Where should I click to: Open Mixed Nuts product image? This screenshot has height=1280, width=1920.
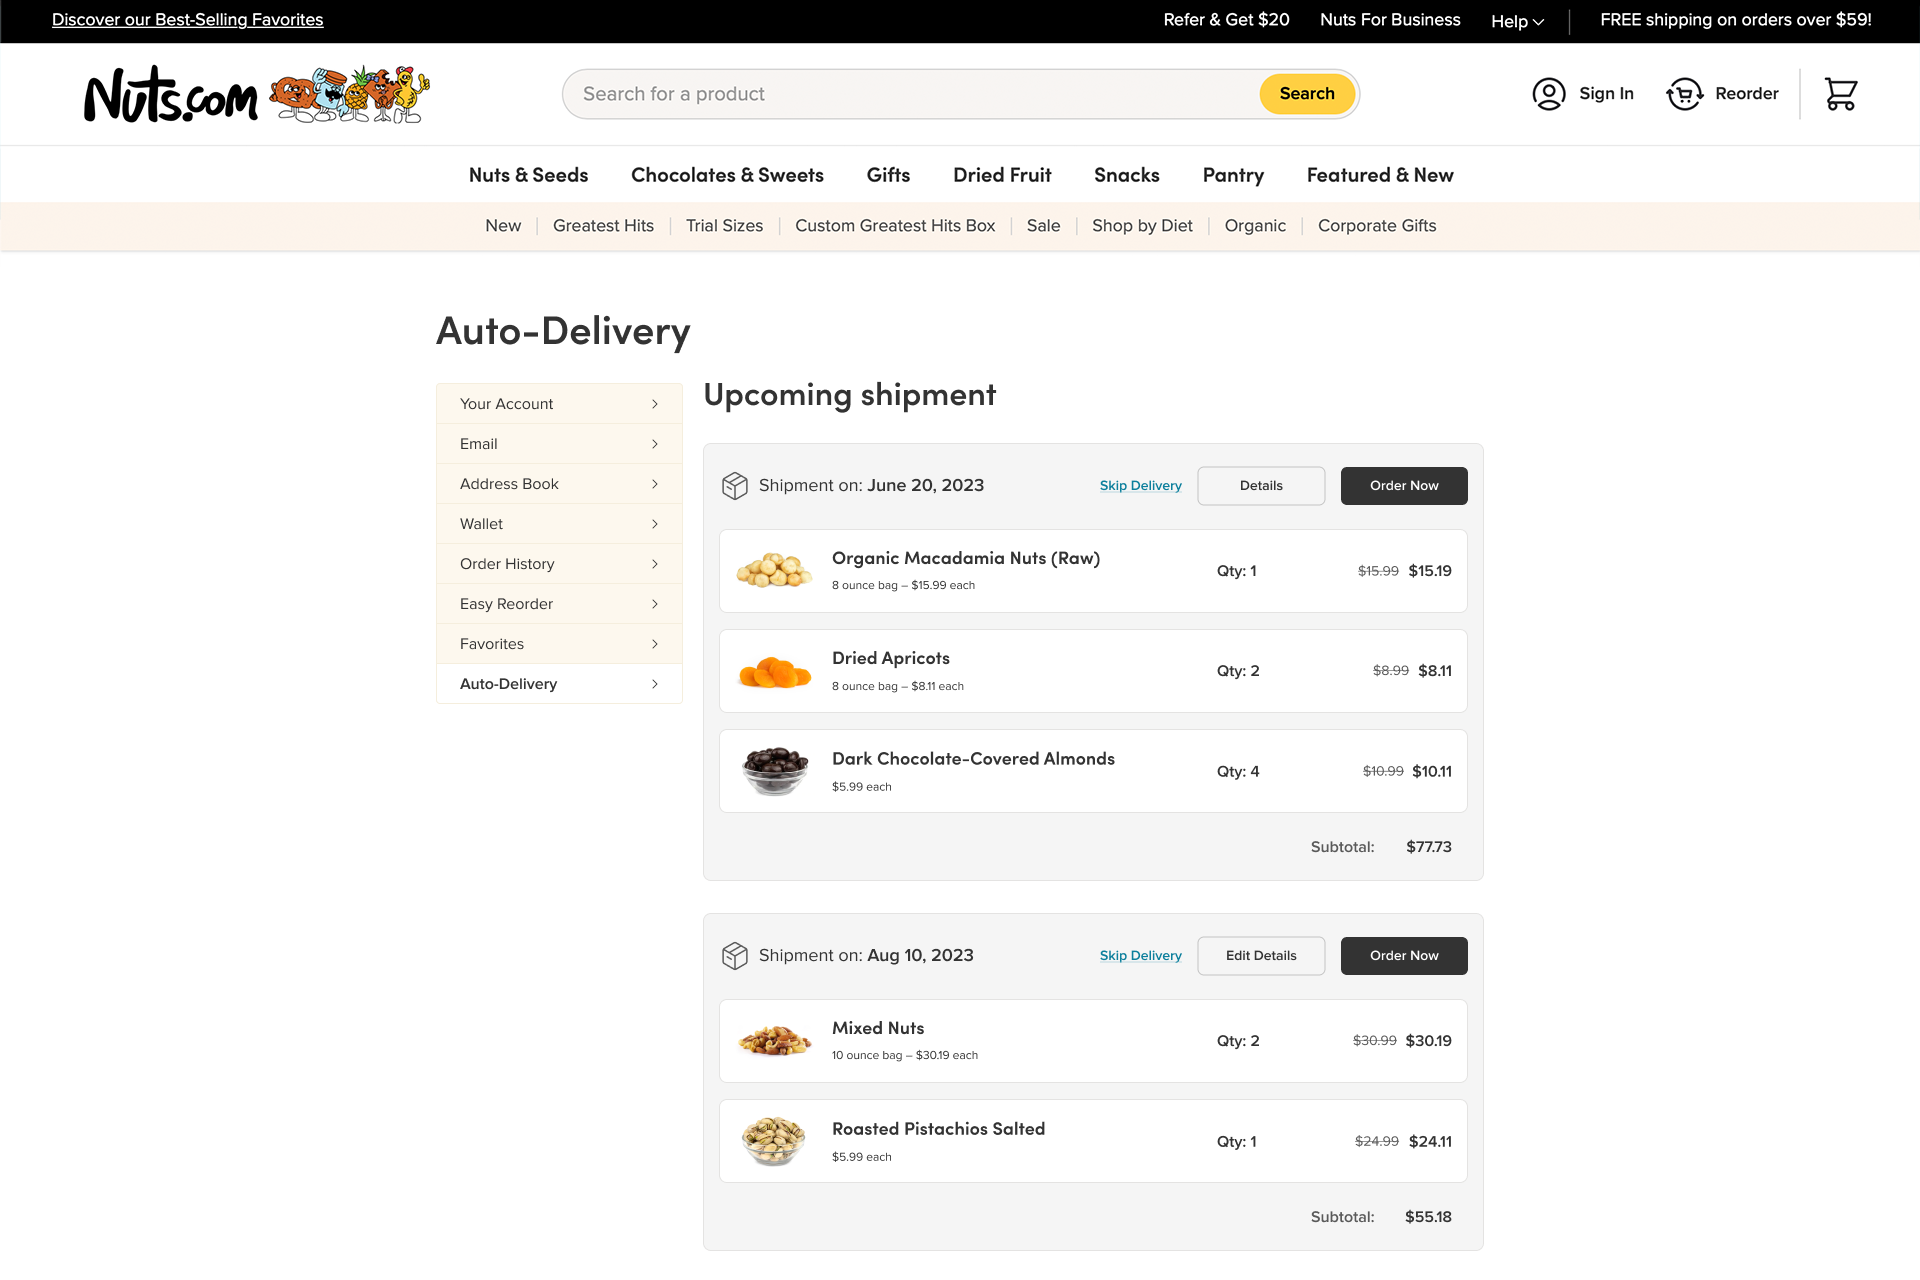pyautogui.click(x=774, y=1041)
